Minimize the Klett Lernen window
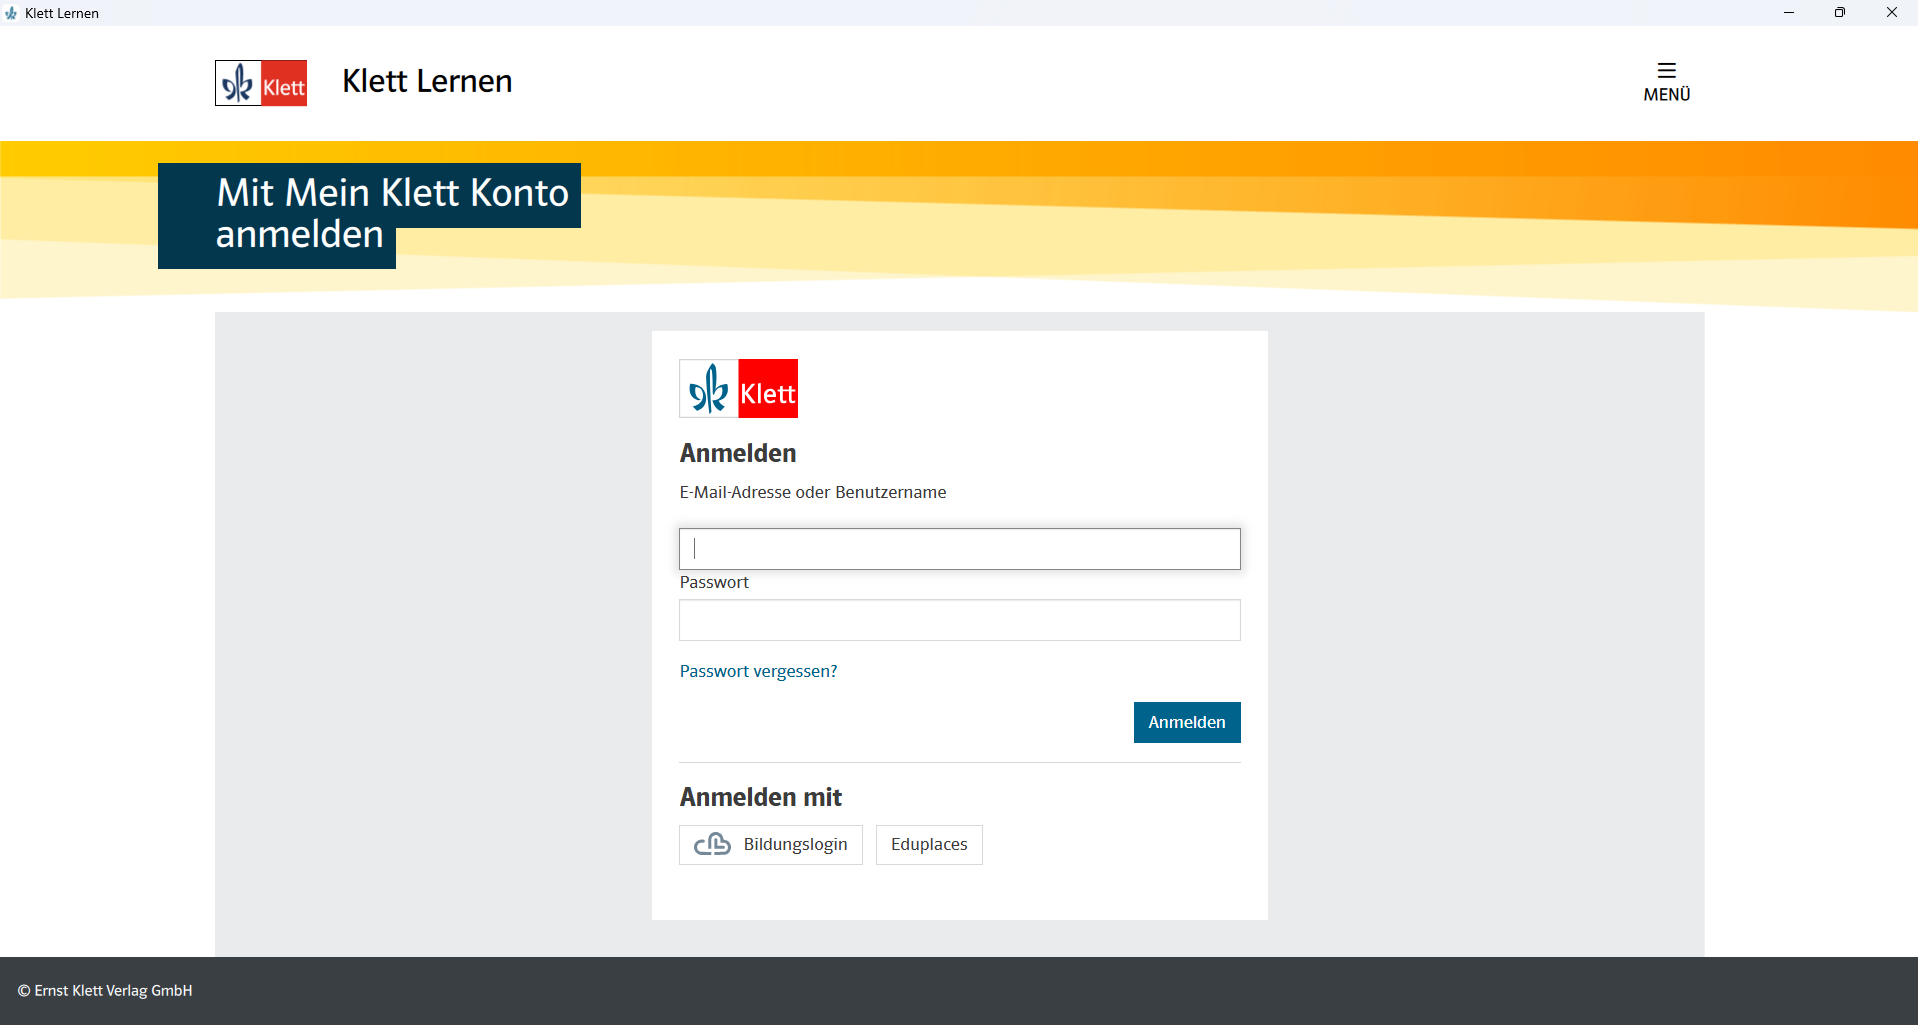 click(1788, 13)
